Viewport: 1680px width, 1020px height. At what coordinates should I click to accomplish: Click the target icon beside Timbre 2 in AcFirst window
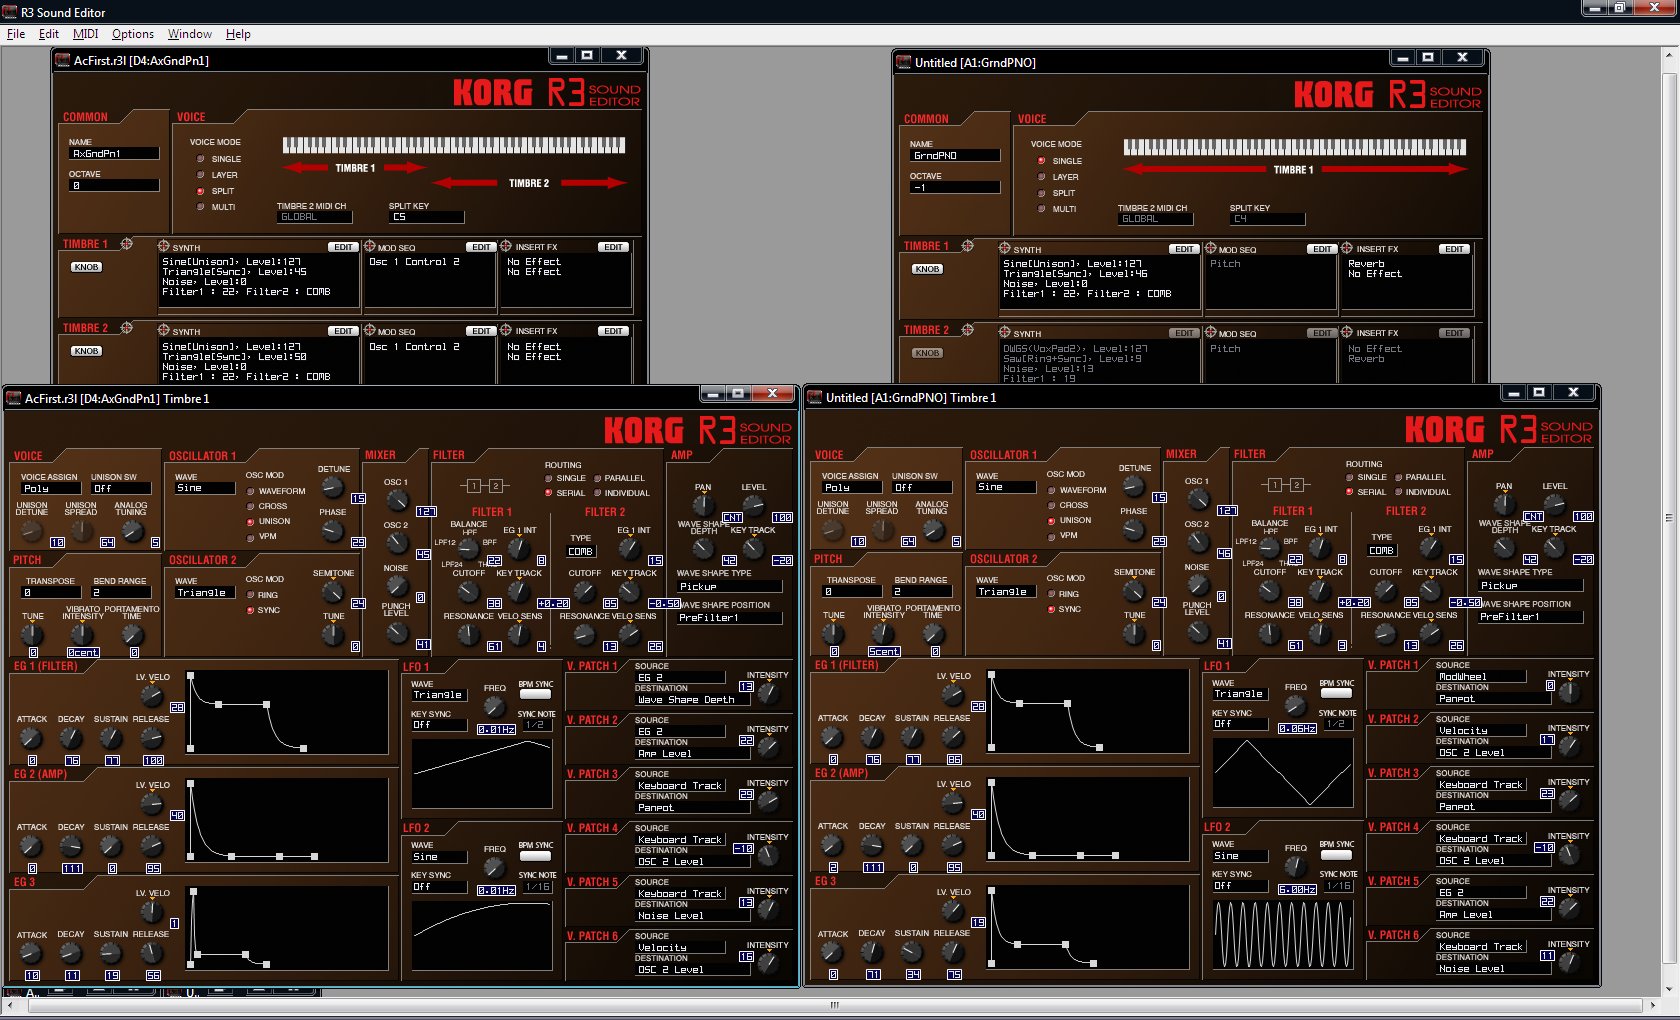point(127,327)
